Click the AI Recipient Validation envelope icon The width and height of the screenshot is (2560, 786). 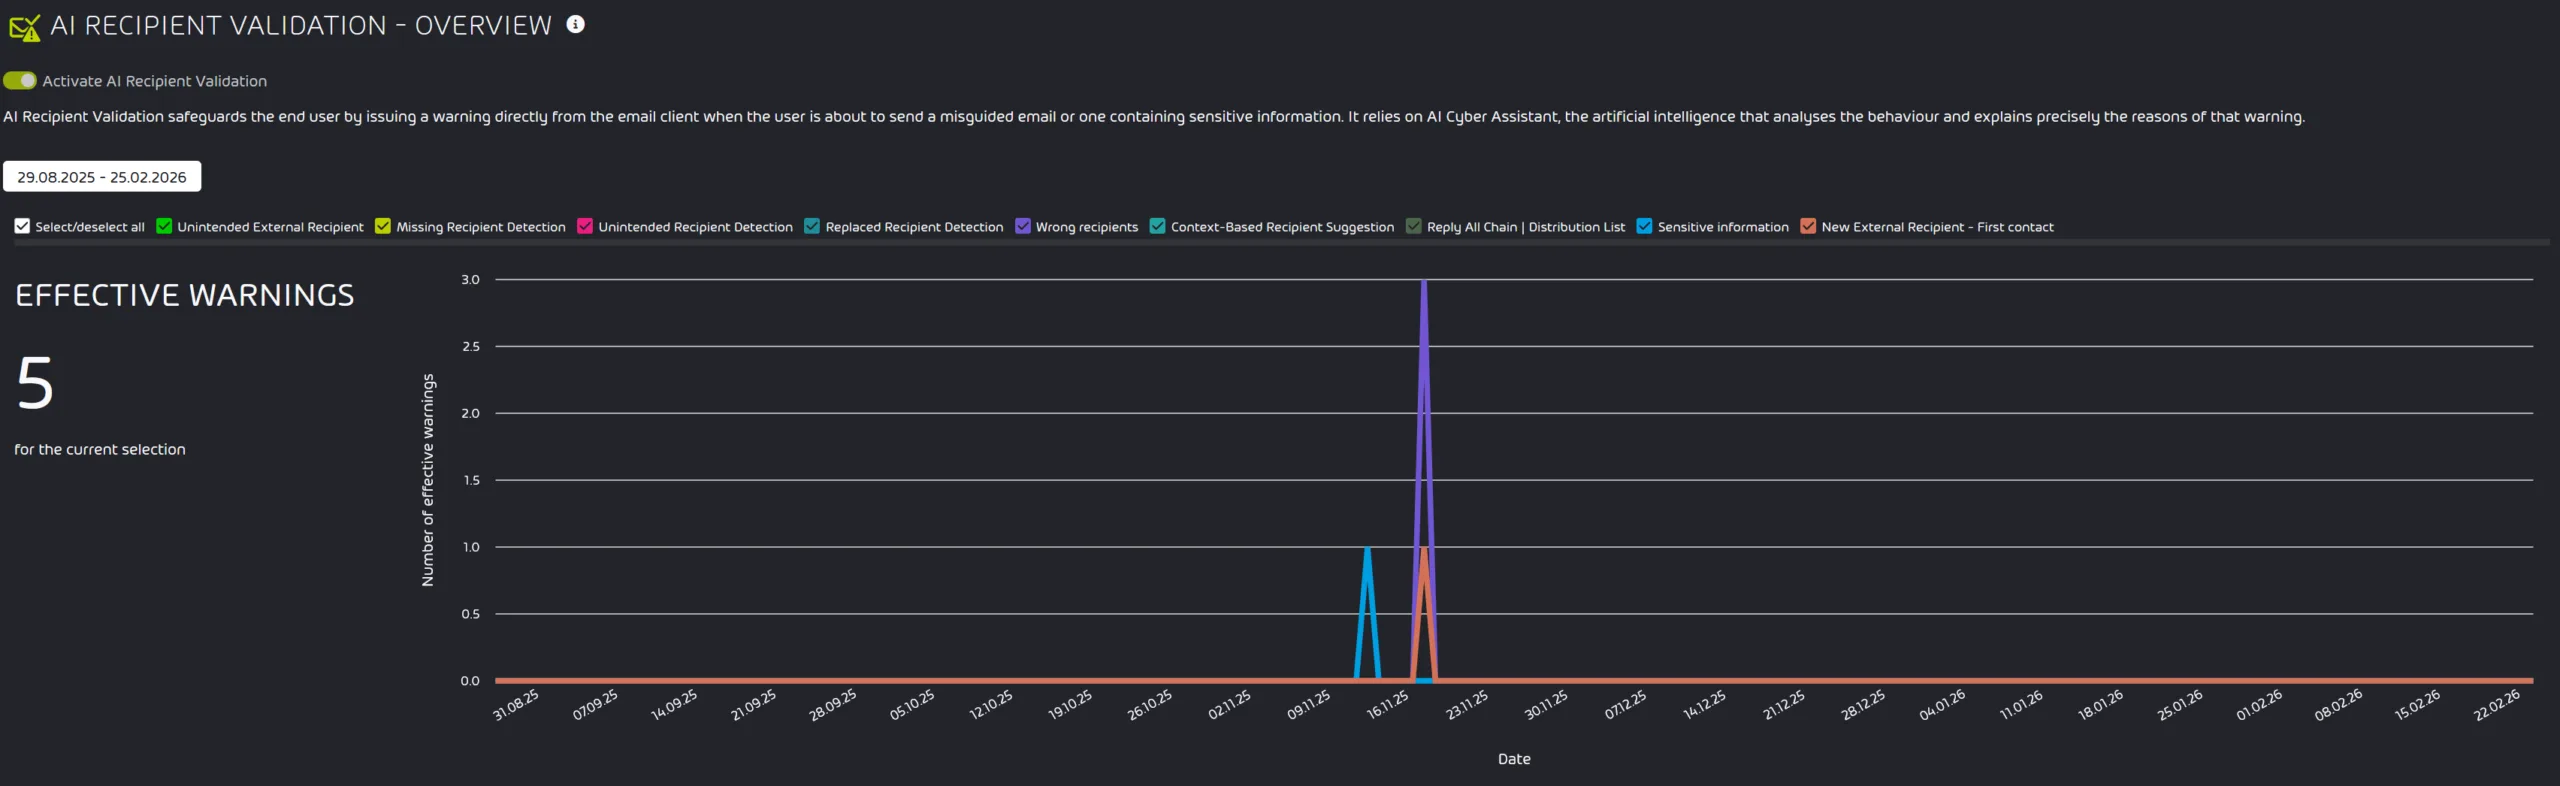(24, 27)
